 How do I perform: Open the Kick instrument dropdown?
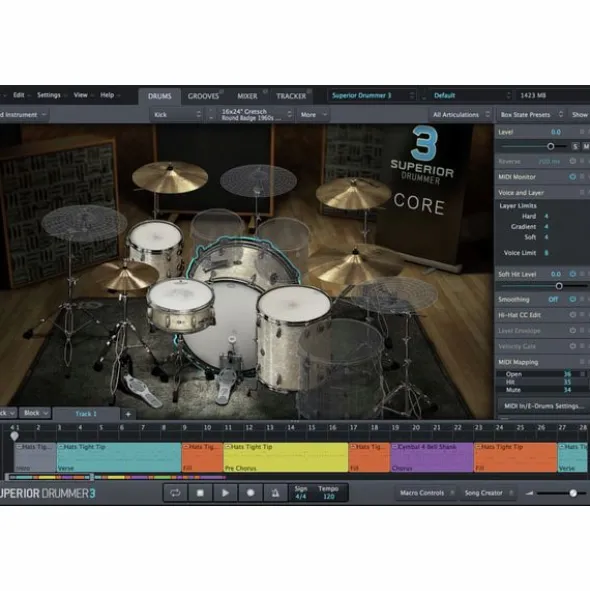(177, 115)
